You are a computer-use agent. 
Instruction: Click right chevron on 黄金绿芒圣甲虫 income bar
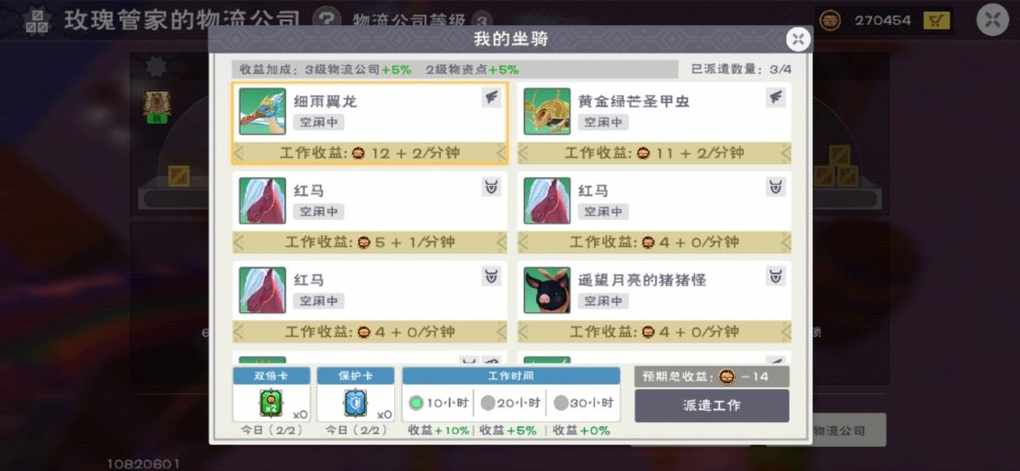786,154
